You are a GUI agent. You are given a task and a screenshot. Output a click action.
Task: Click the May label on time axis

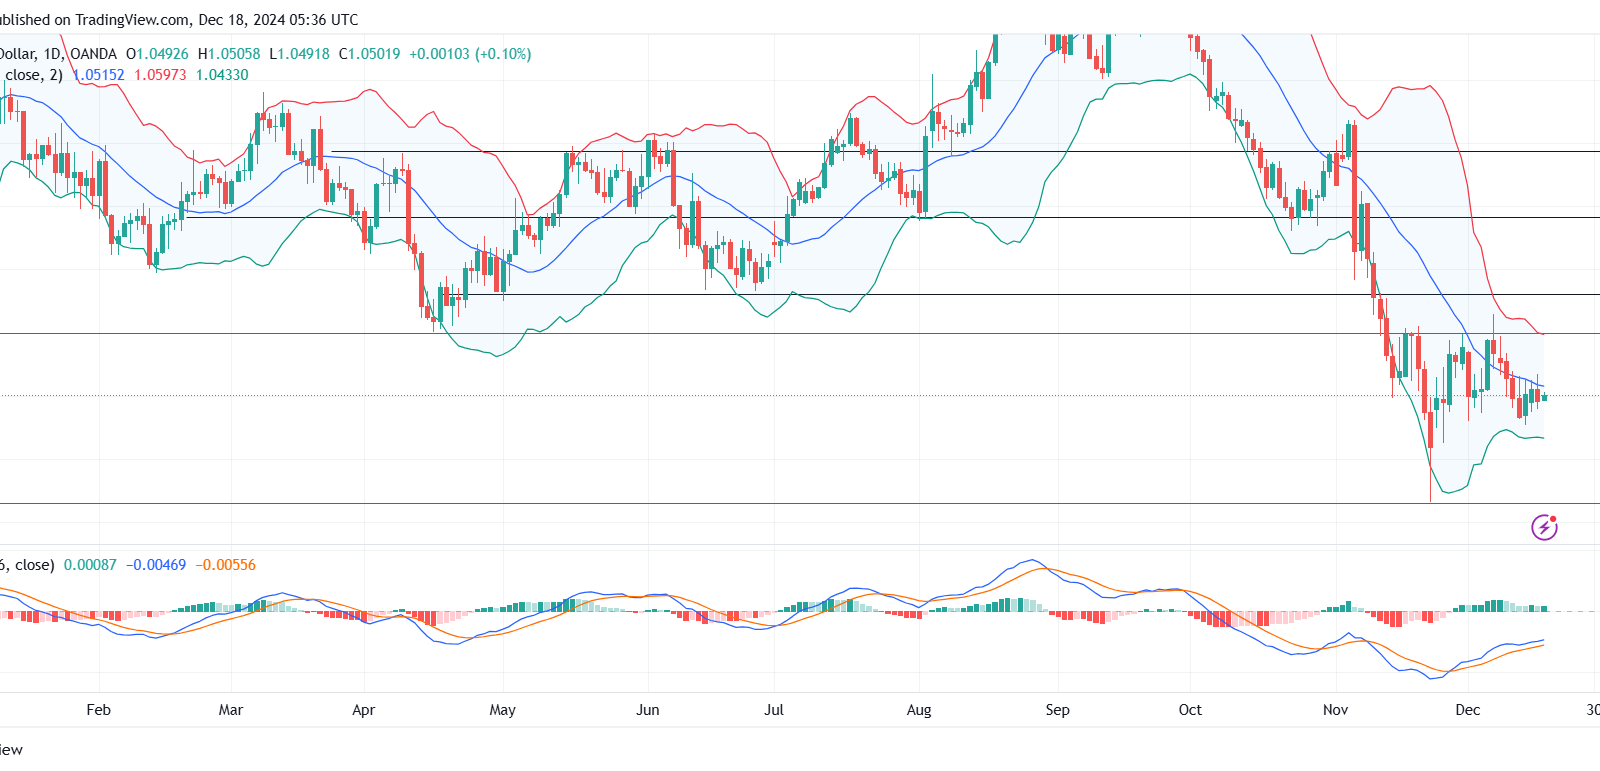pyautogui.click(x=503, y=710)
